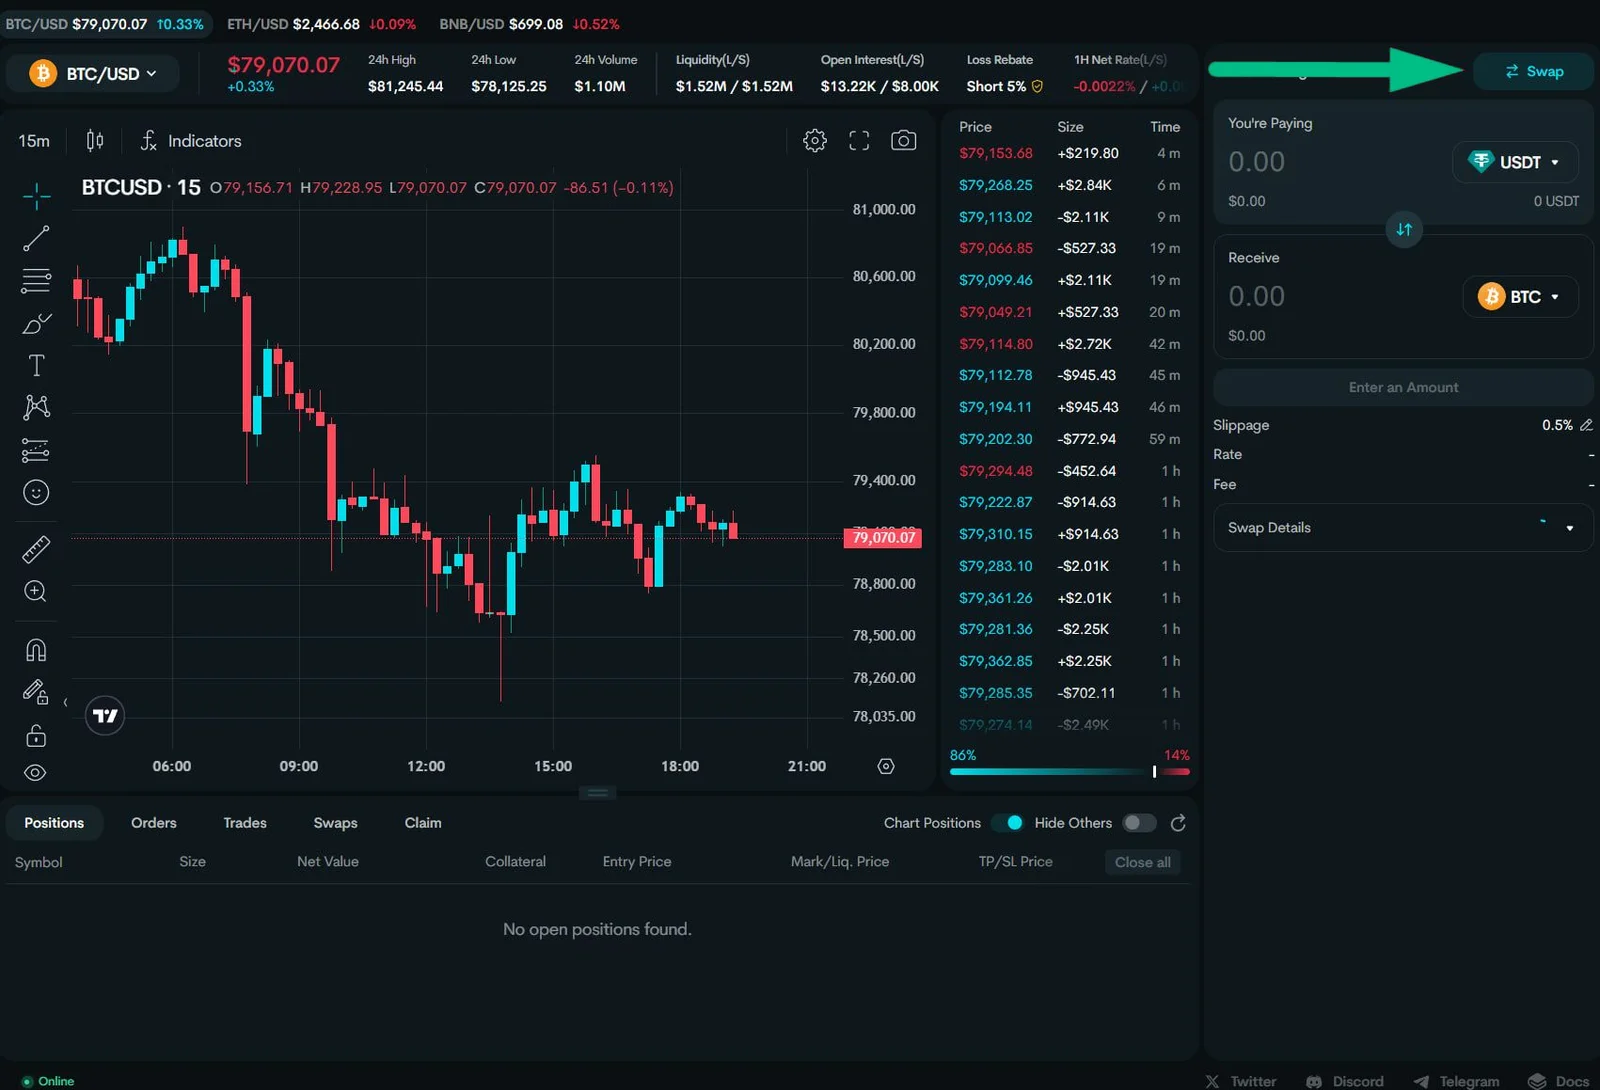Select the ruler measure tool
This screenshot has width=1600, height=1090.
click(36, 549)
